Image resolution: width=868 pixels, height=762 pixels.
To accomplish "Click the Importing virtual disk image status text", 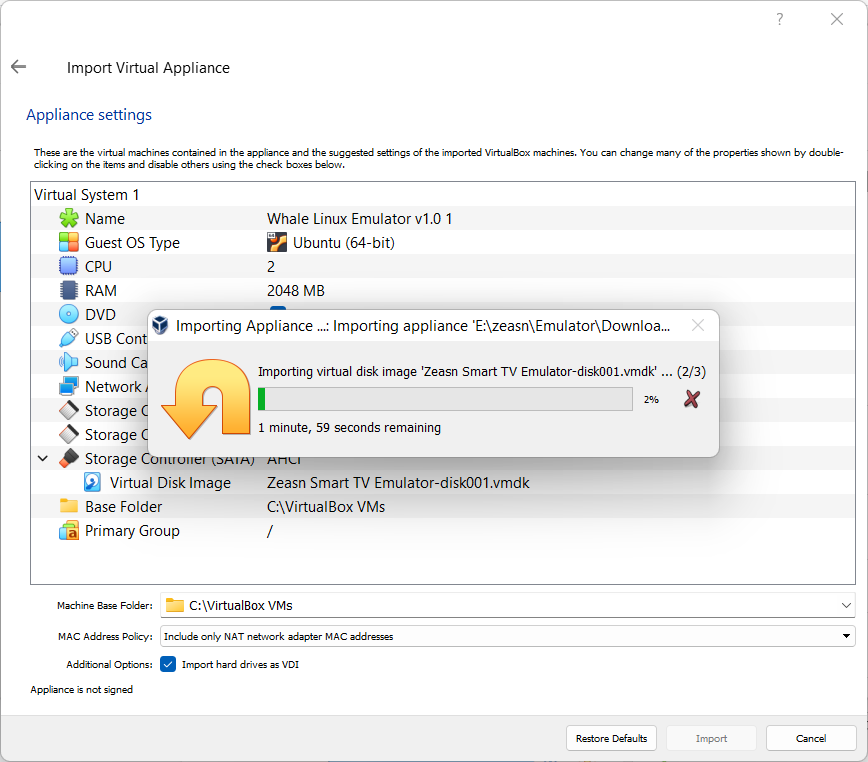I will (x=482, y=371).
